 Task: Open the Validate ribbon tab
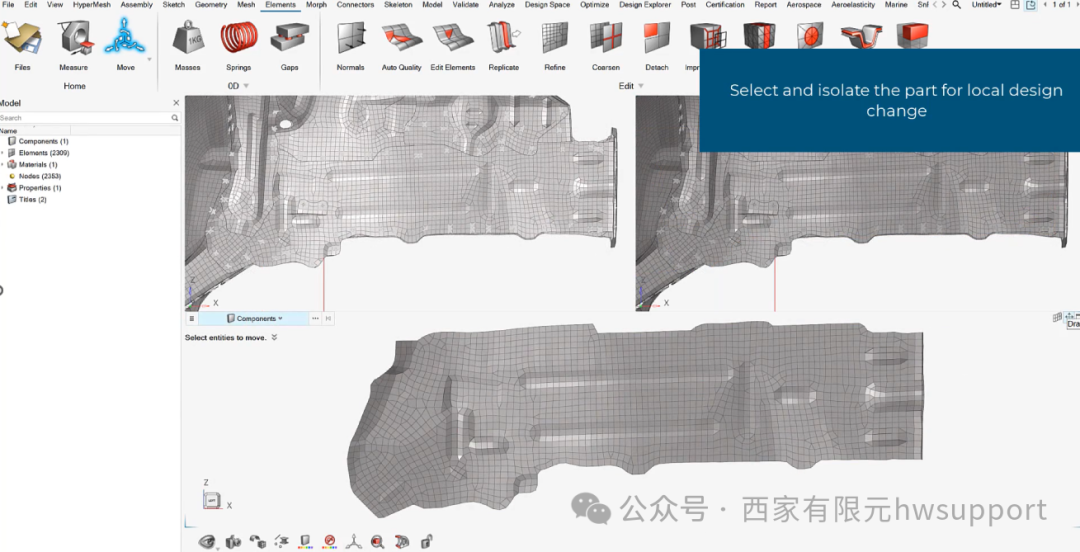(466, 5)
